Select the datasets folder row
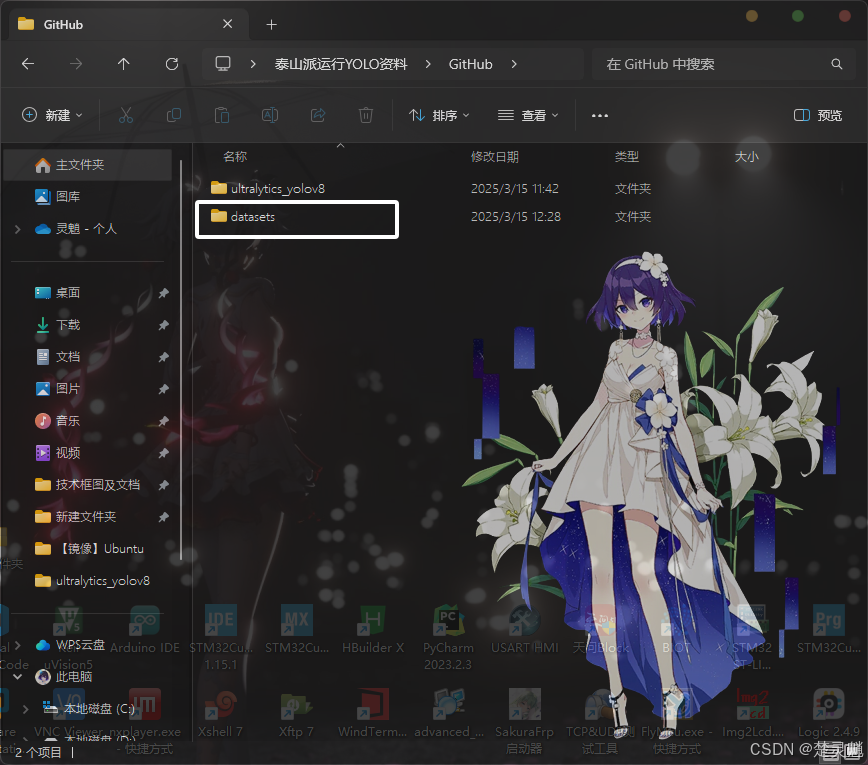Image resolution: width=868 pixels, height=765 pixels. click(x=297, y=219)
